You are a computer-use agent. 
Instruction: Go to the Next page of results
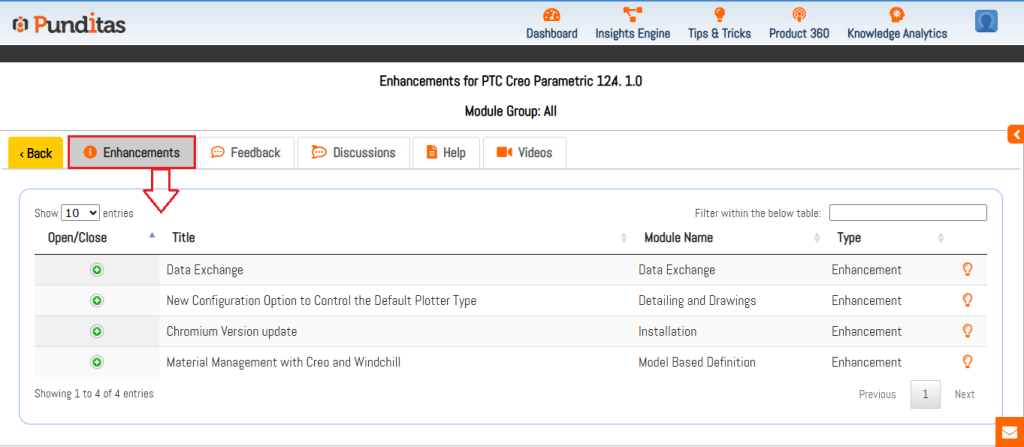[x=964, y=394]
